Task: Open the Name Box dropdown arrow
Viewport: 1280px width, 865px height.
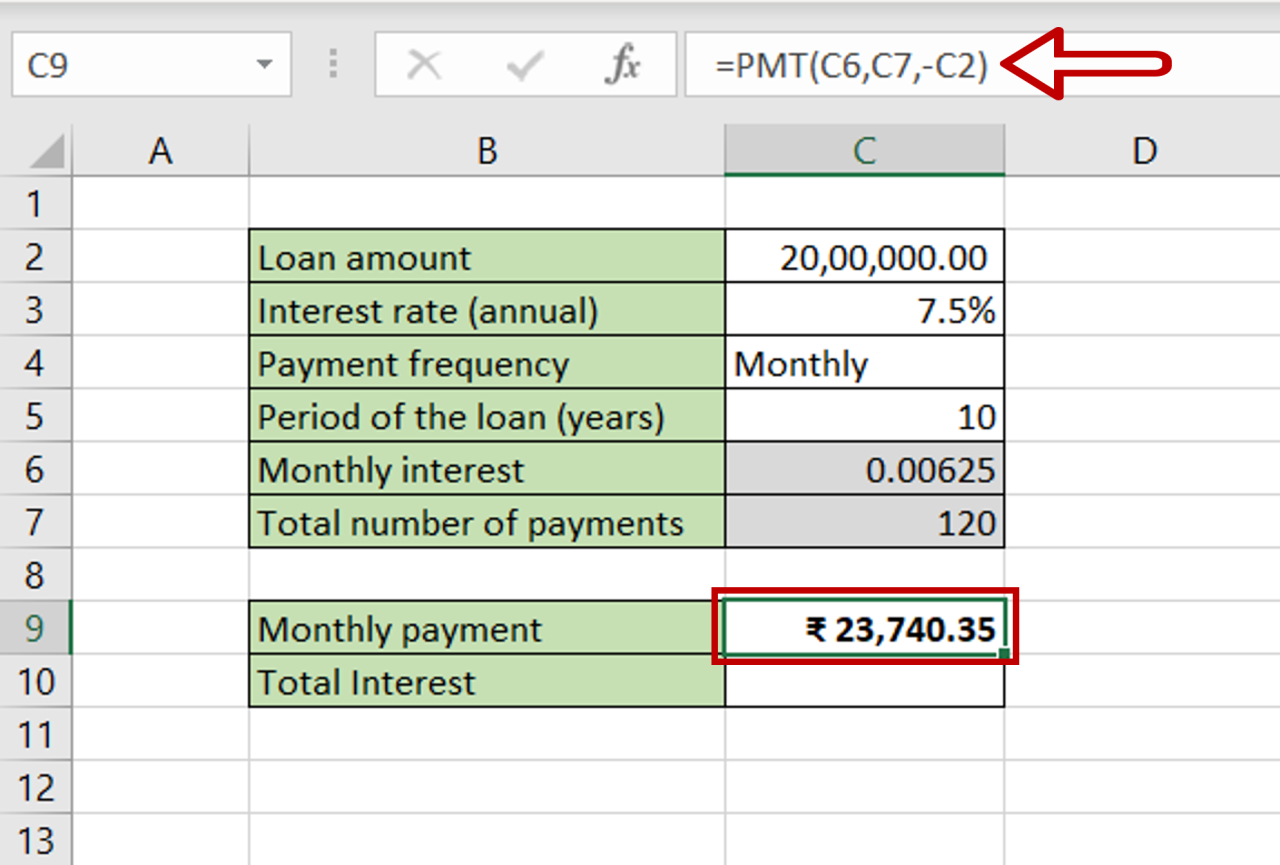Action: point(263,64)
